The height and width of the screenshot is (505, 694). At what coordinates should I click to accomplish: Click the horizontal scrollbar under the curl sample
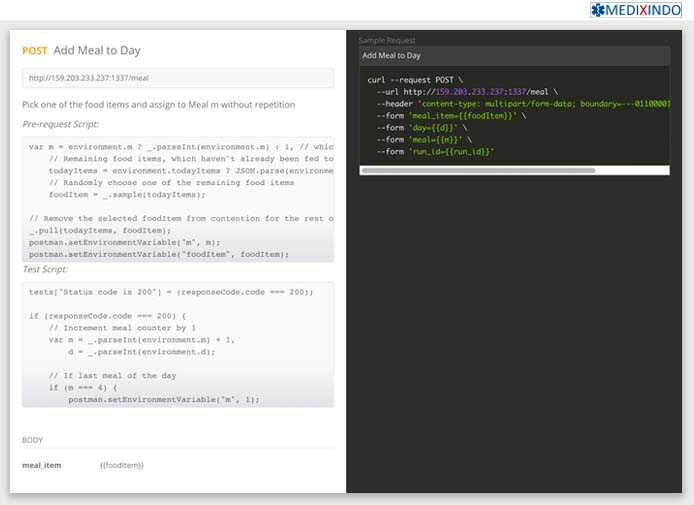click(478, 170)
